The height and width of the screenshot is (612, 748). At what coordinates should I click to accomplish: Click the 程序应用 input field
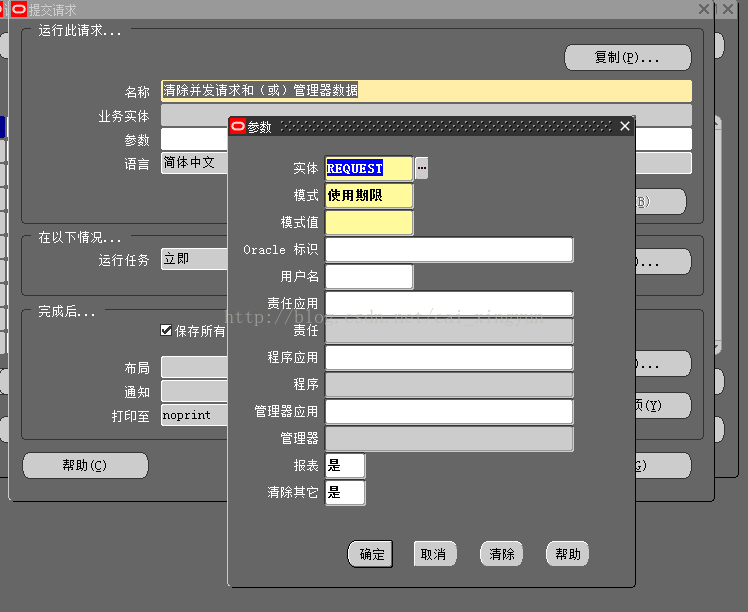449,357
